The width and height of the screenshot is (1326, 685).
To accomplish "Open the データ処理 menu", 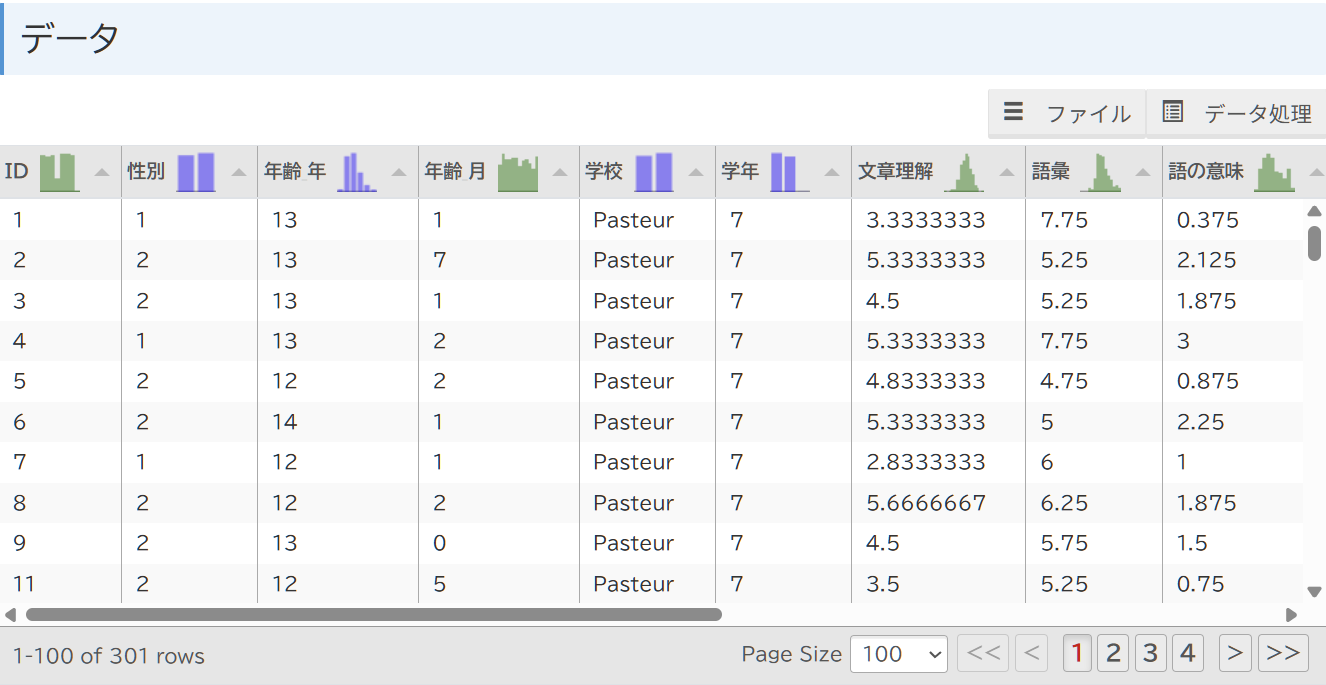I will coord(1236,113).
